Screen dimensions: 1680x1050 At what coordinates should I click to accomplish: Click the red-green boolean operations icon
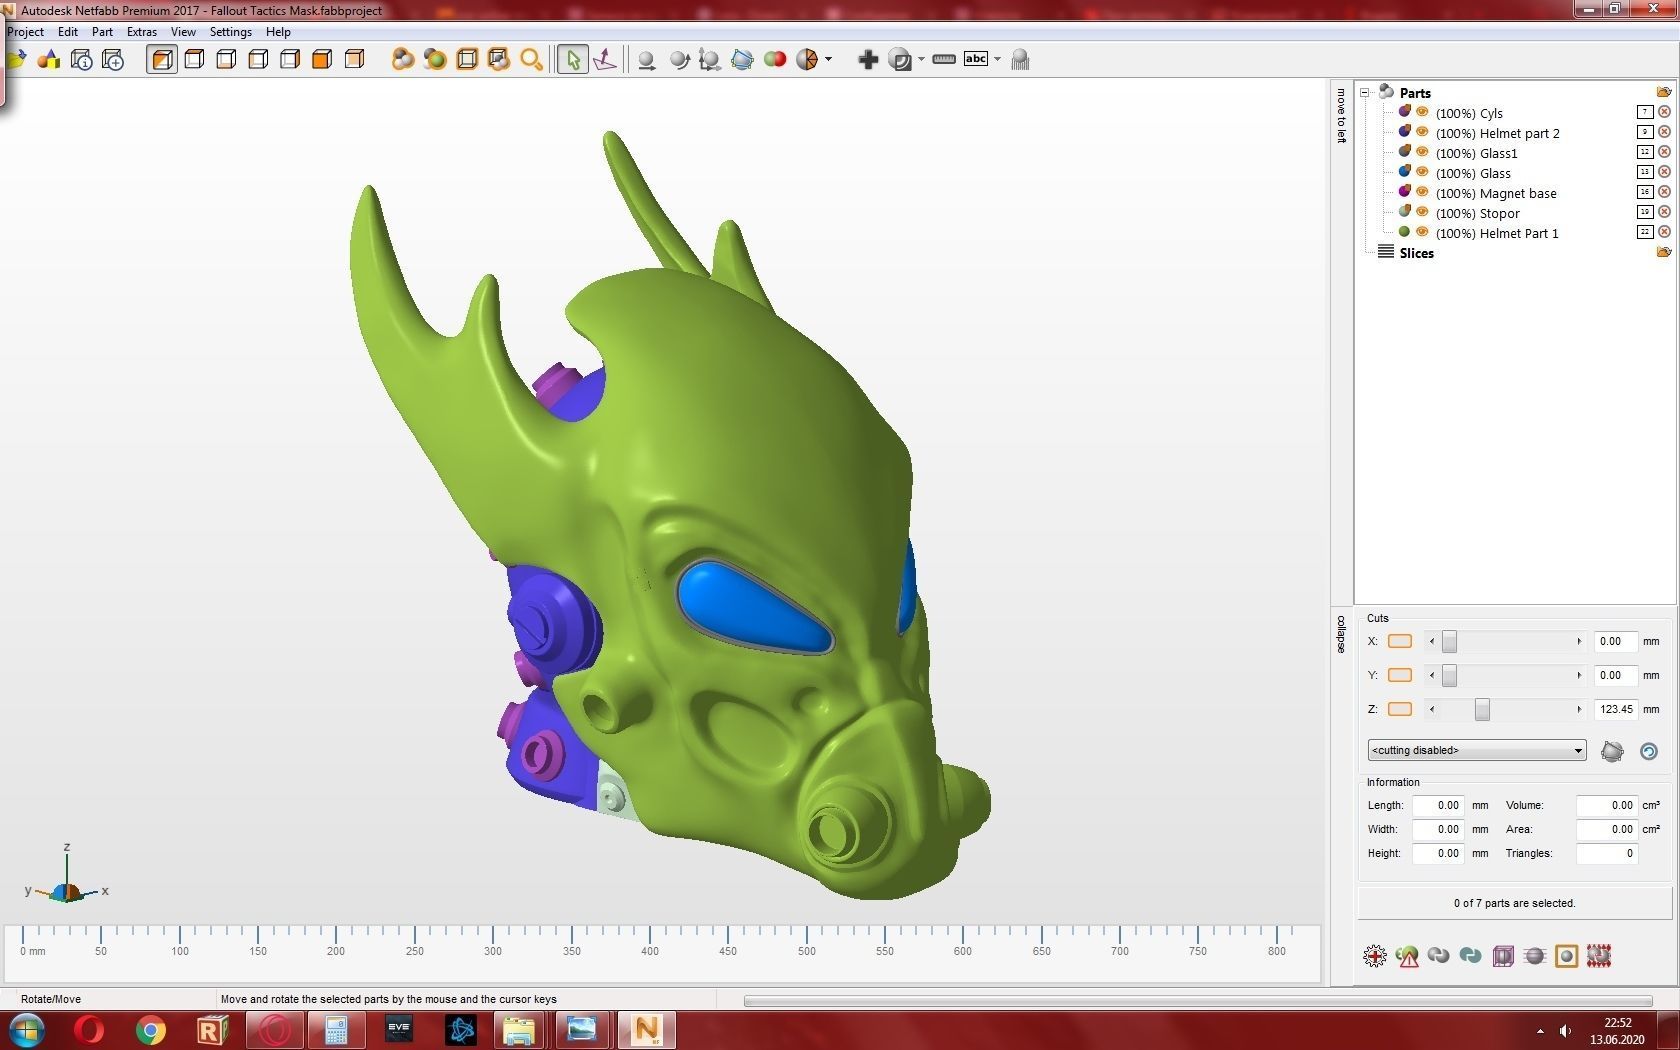click(x=775, y=60)
